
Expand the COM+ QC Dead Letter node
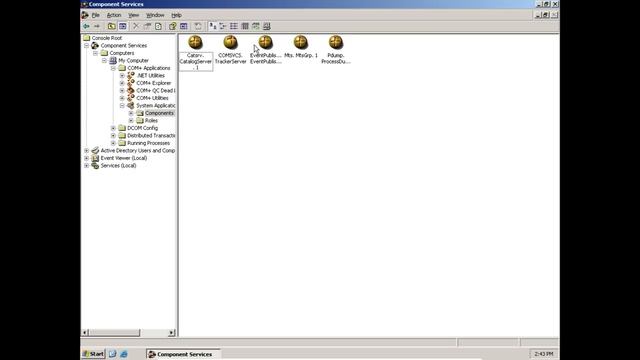(122, 91)
